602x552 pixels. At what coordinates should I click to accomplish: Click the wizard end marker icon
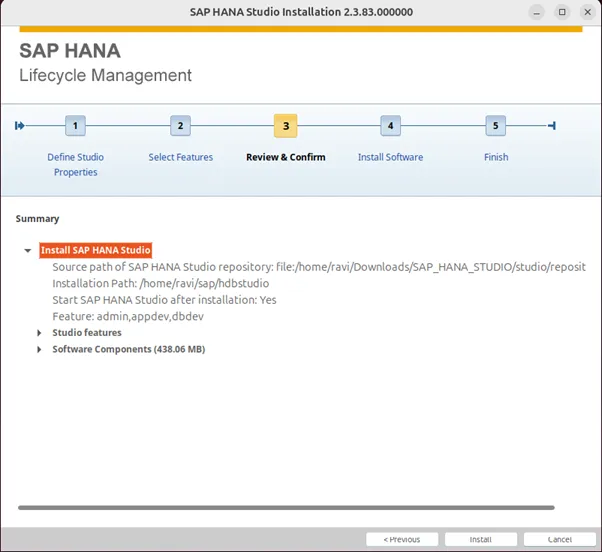point(552,126)
